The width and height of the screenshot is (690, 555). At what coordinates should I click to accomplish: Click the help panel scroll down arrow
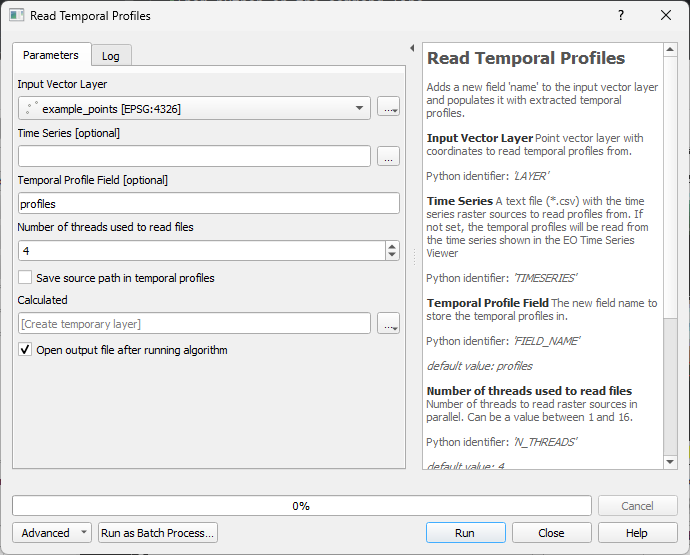pyautogui.click(x=670, y=462)
